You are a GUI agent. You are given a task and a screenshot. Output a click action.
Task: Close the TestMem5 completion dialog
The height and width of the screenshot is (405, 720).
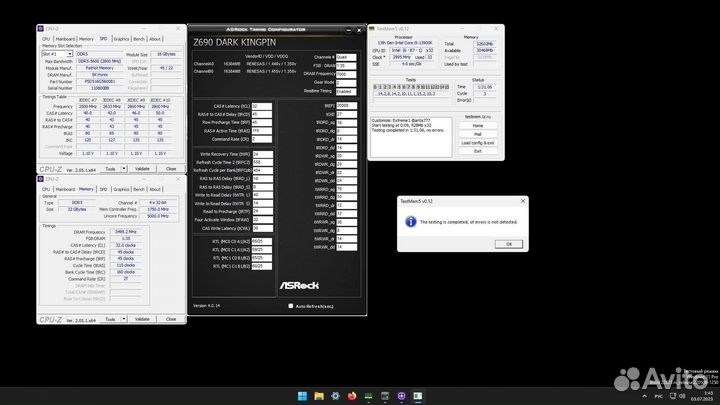point(523,201)
